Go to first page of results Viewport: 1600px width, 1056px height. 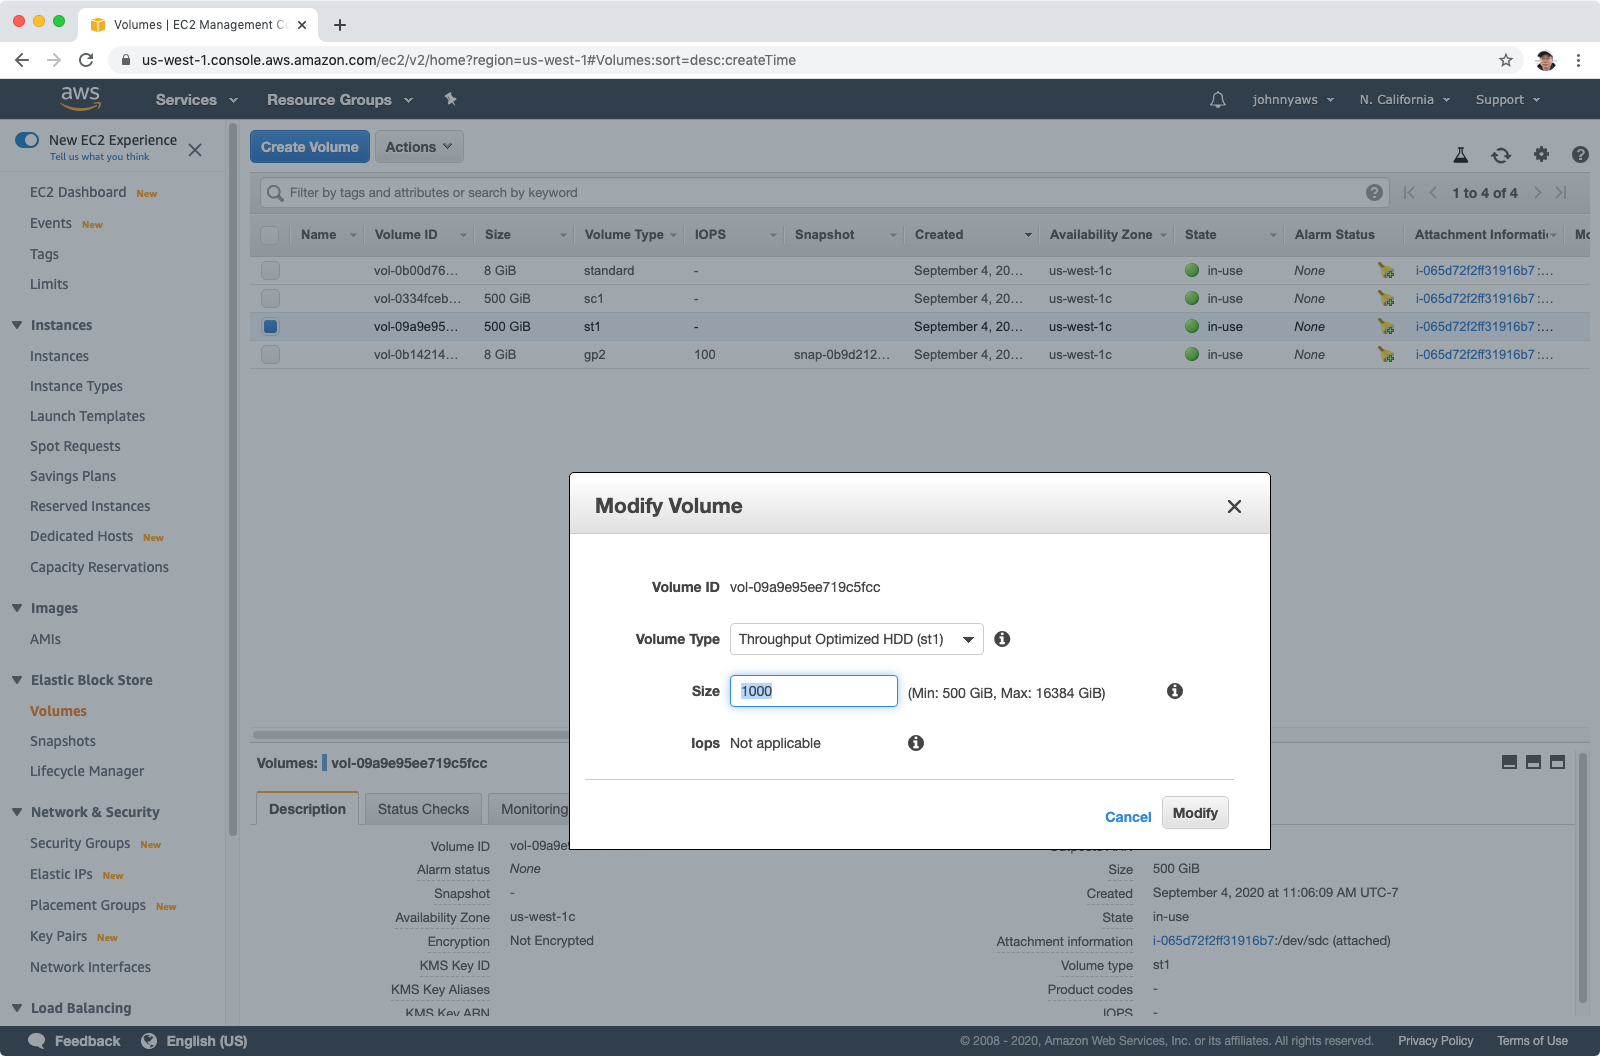(1409, 193)
